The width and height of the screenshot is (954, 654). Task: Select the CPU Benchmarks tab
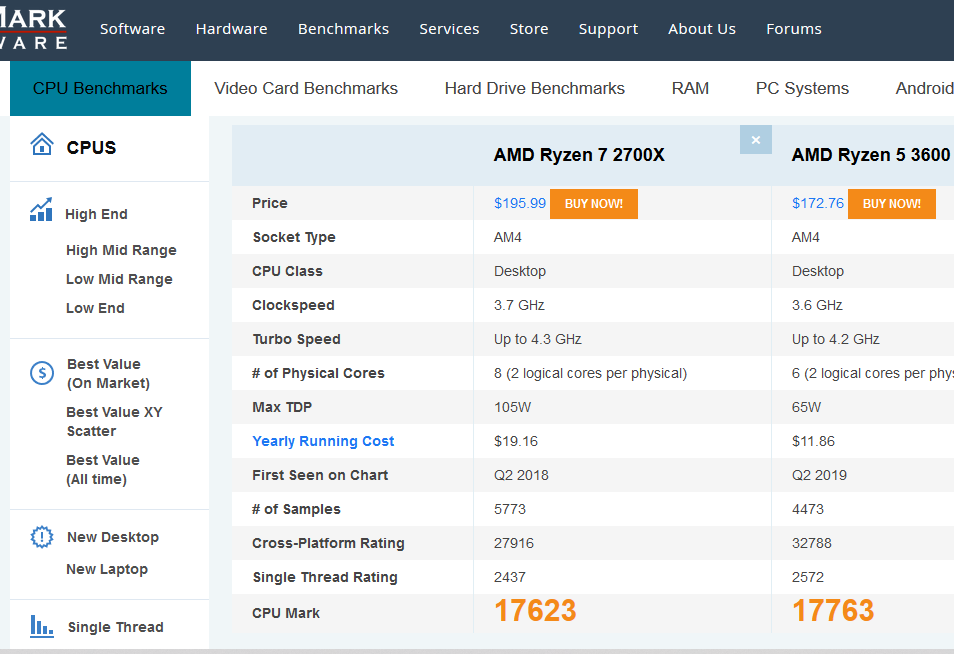(100, 88)
